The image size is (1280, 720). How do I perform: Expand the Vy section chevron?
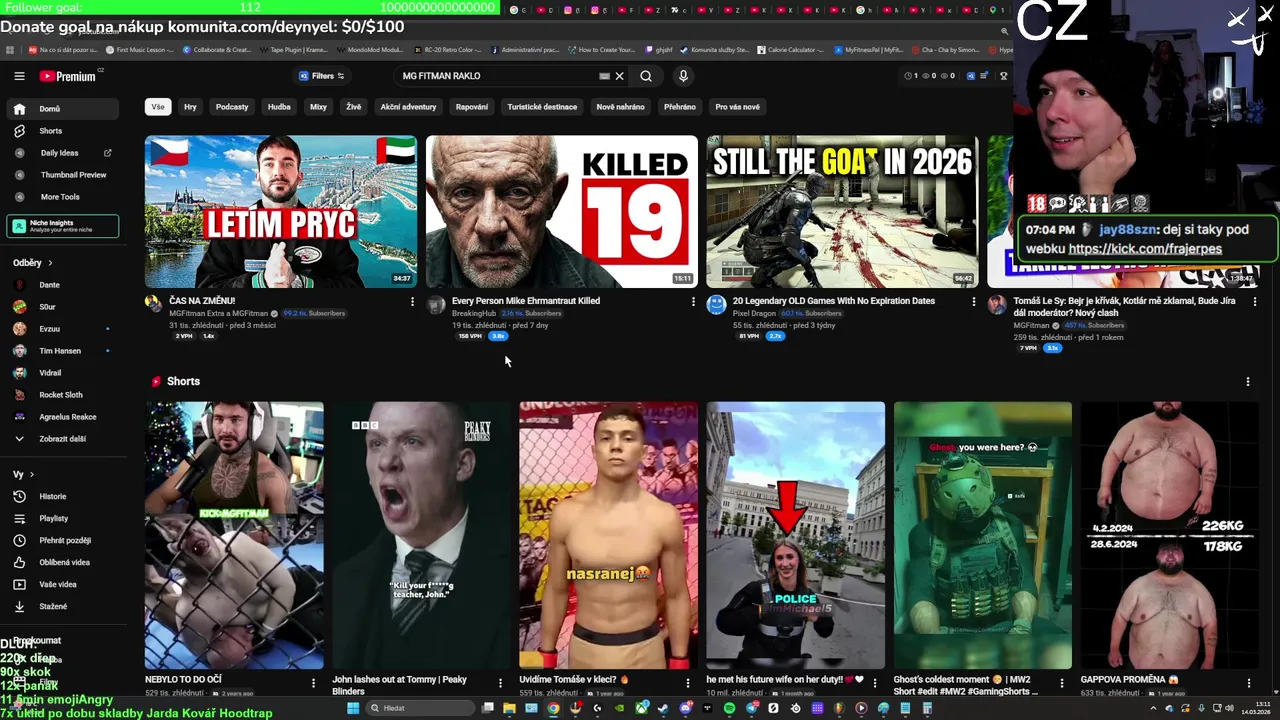click(31, 475)
